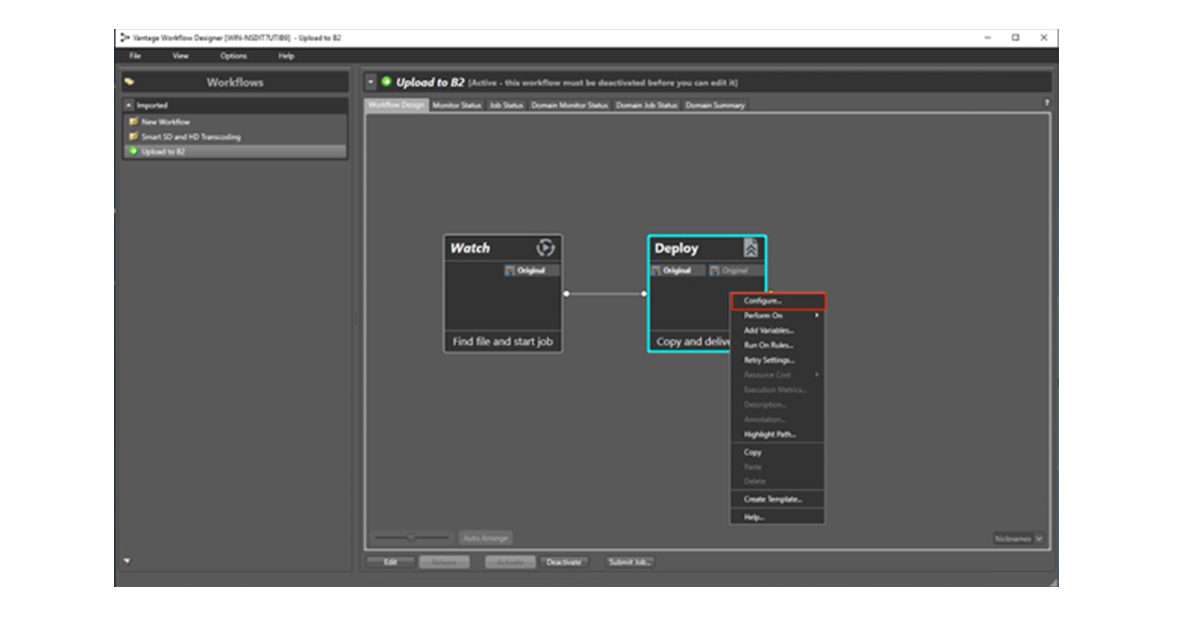Click the New Workflow folder icon
Viewport: 1200px width, 628px height.
pos(133,121)
